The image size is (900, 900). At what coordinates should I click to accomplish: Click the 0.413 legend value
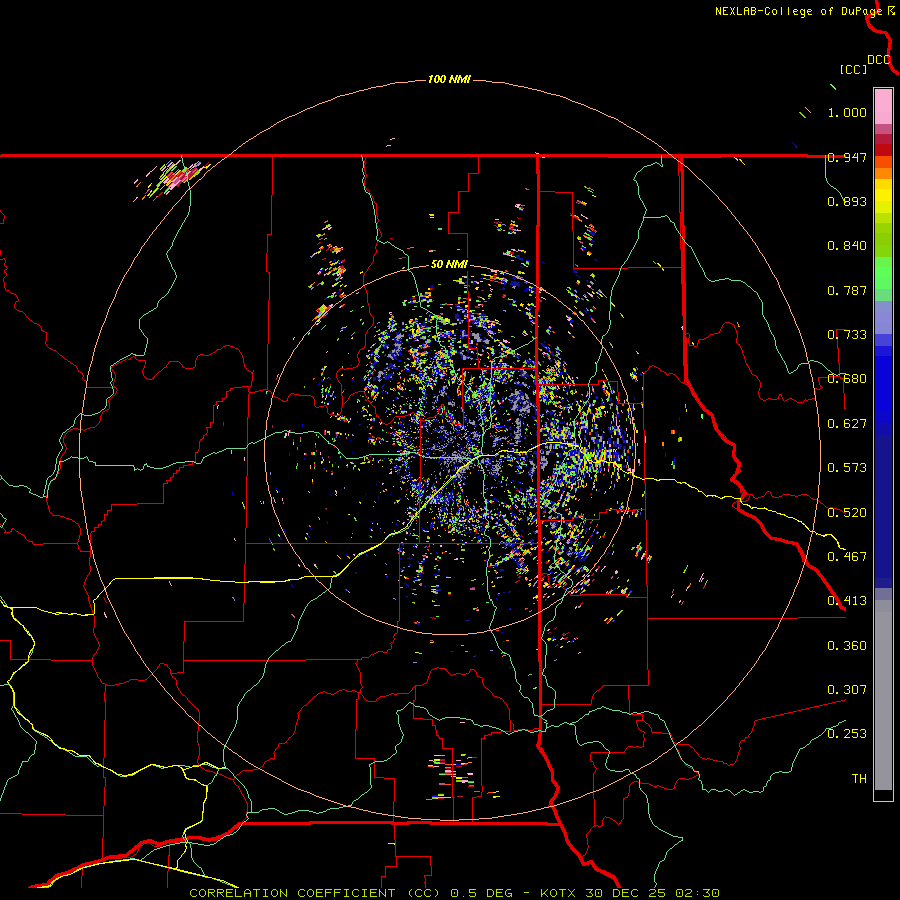click(847, 601)
